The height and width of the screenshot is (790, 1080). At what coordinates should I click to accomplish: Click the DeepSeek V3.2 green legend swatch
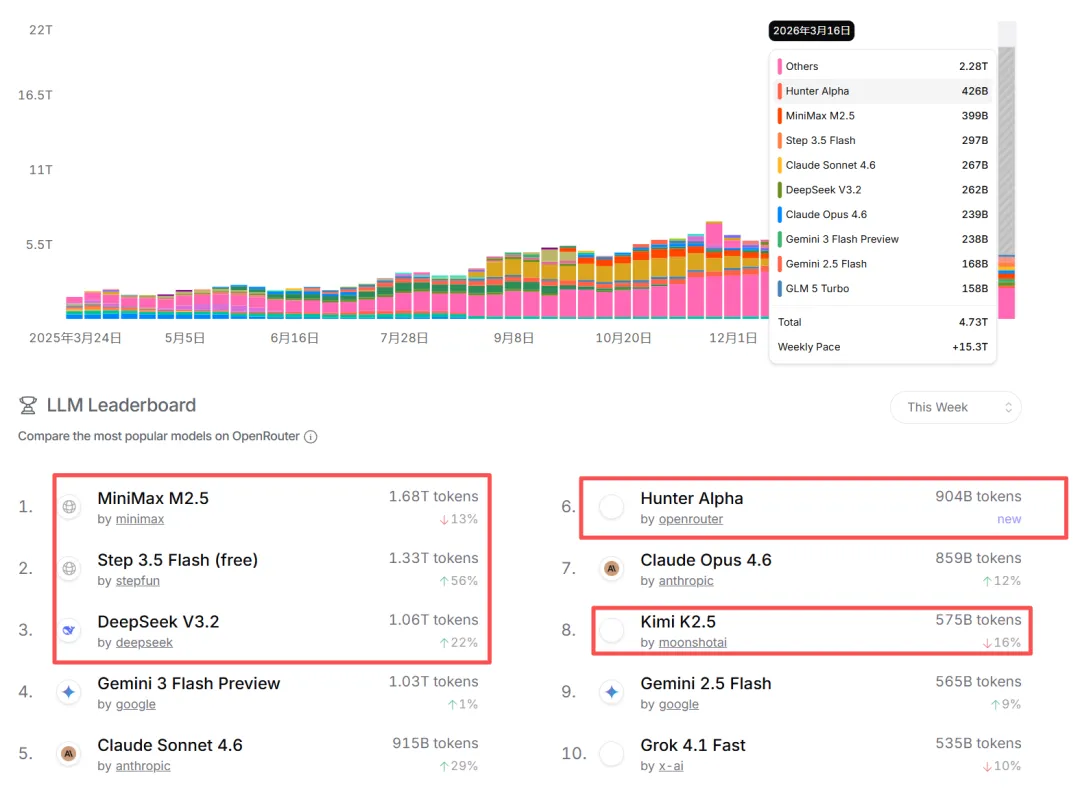(780, 190)
